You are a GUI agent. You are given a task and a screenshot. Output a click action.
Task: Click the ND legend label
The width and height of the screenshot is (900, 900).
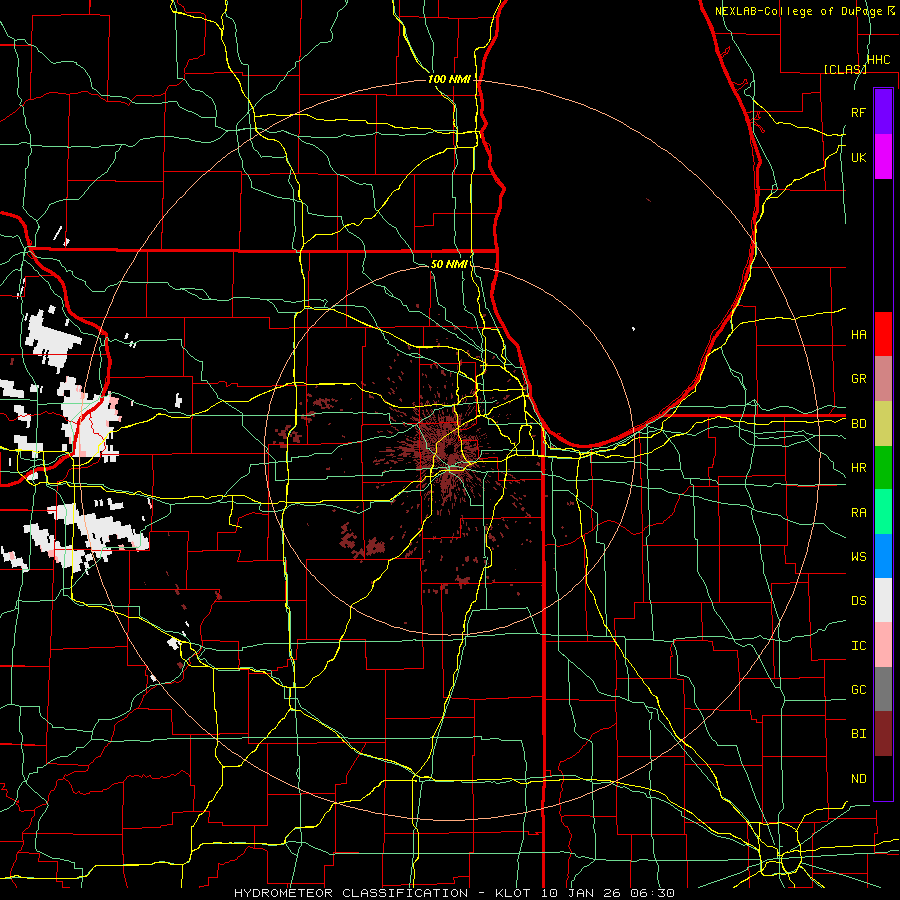click(x=858, y=778)
